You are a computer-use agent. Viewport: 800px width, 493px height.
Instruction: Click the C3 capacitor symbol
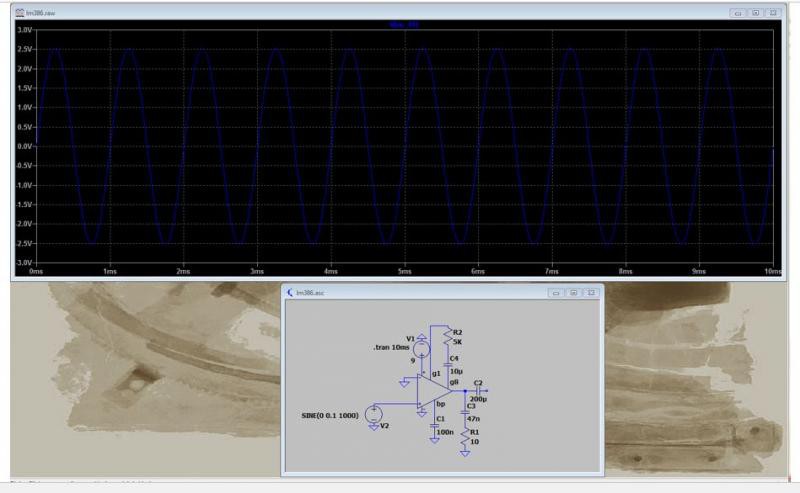click(x=466, y=413)
